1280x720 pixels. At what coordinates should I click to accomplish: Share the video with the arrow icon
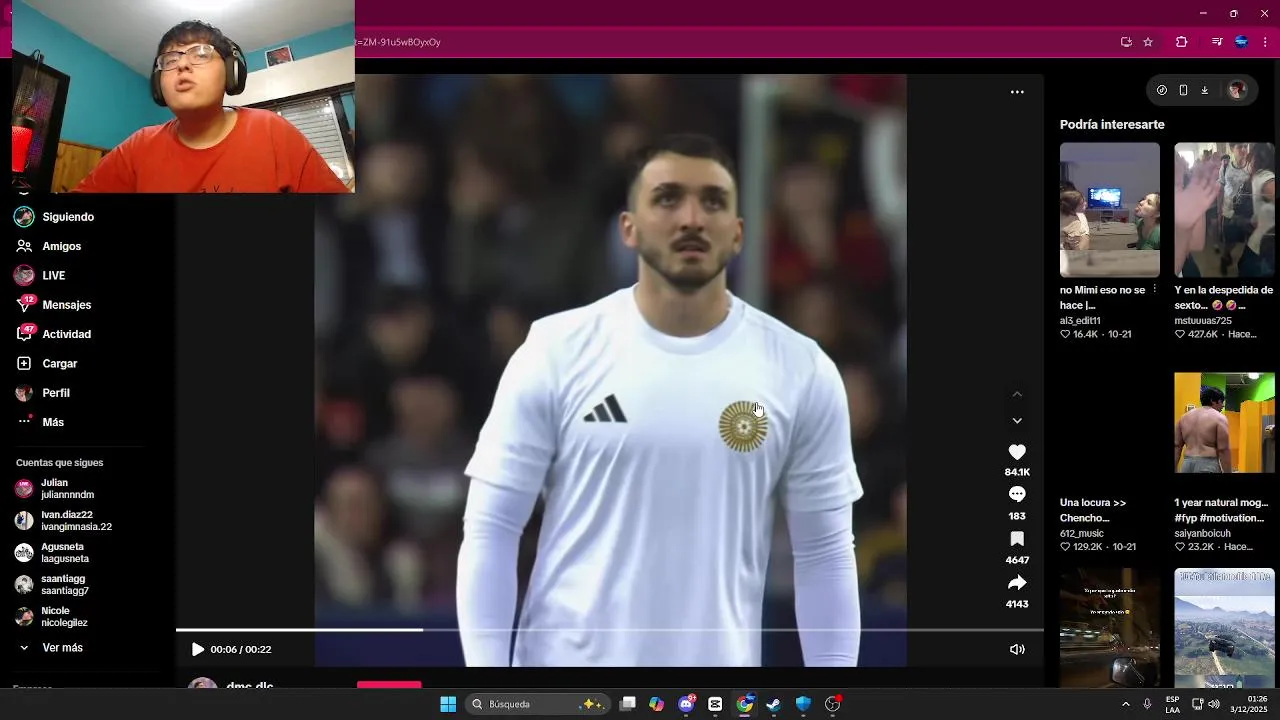[1017, 583]
